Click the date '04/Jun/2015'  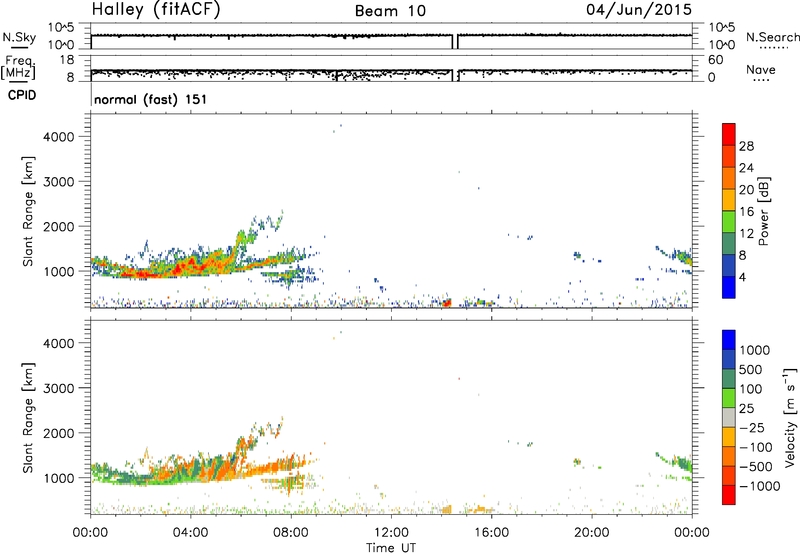(639, 9)
